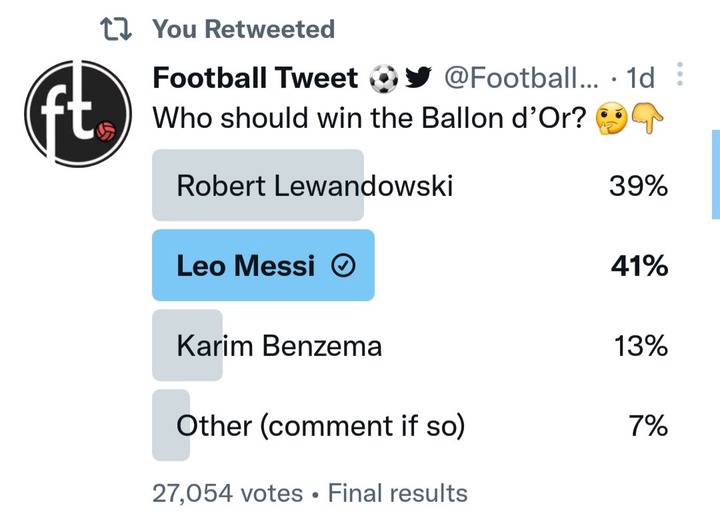Click the Twitter bird emoji in name

[x=418, y=78]
